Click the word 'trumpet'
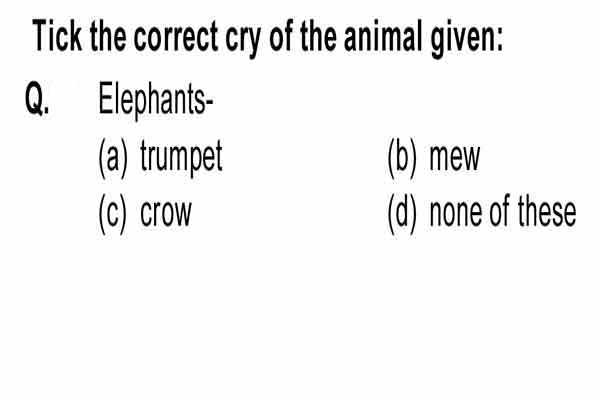The width and height of the screenshot is (600, 400). tap(181, 158)
